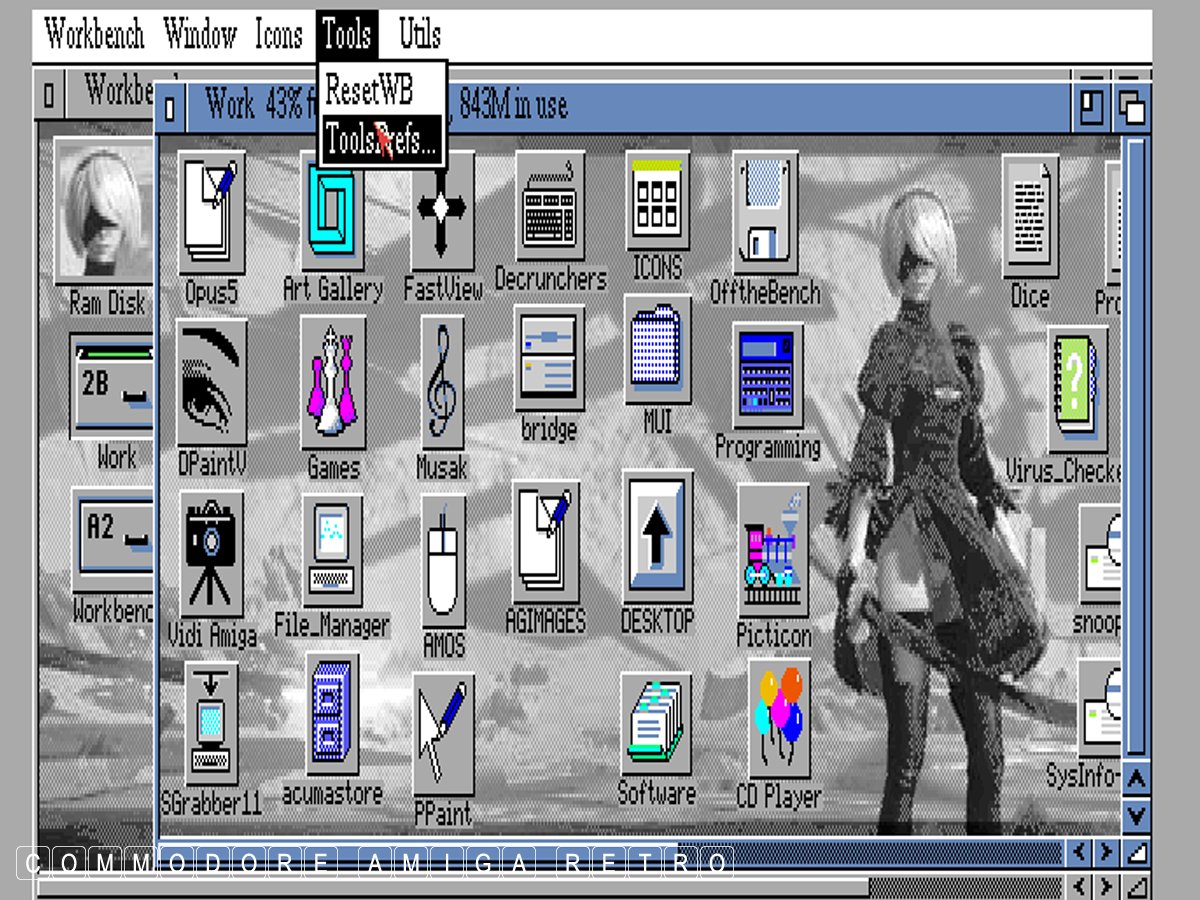This screenshot has height=900, width=1200.
Task: Select the Dice document icon
Action: [x=1030, y=218]
